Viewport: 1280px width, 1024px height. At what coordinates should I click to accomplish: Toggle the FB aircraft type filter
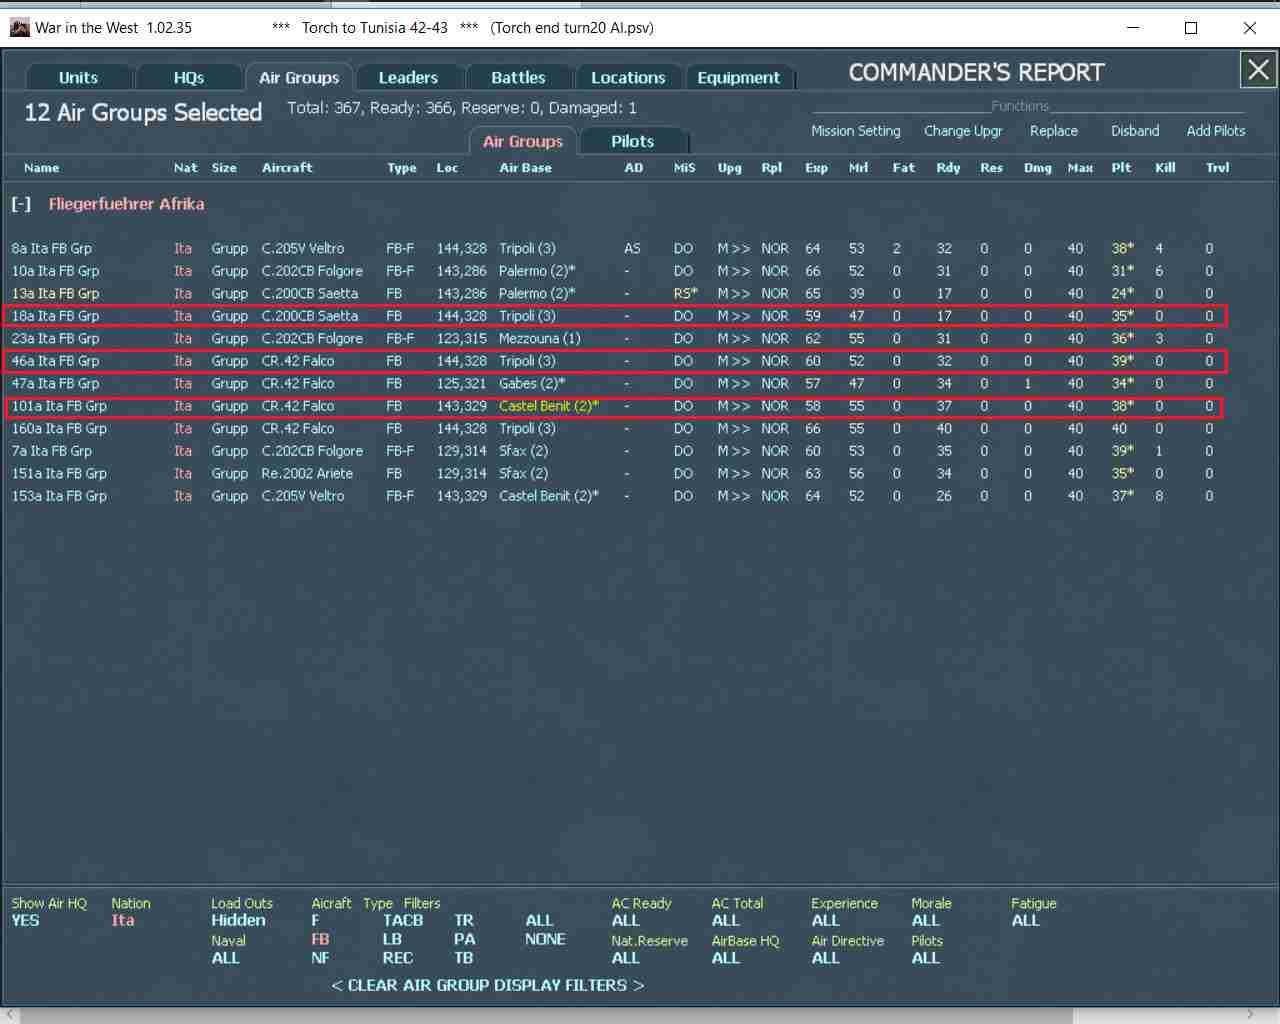(320, 939)
